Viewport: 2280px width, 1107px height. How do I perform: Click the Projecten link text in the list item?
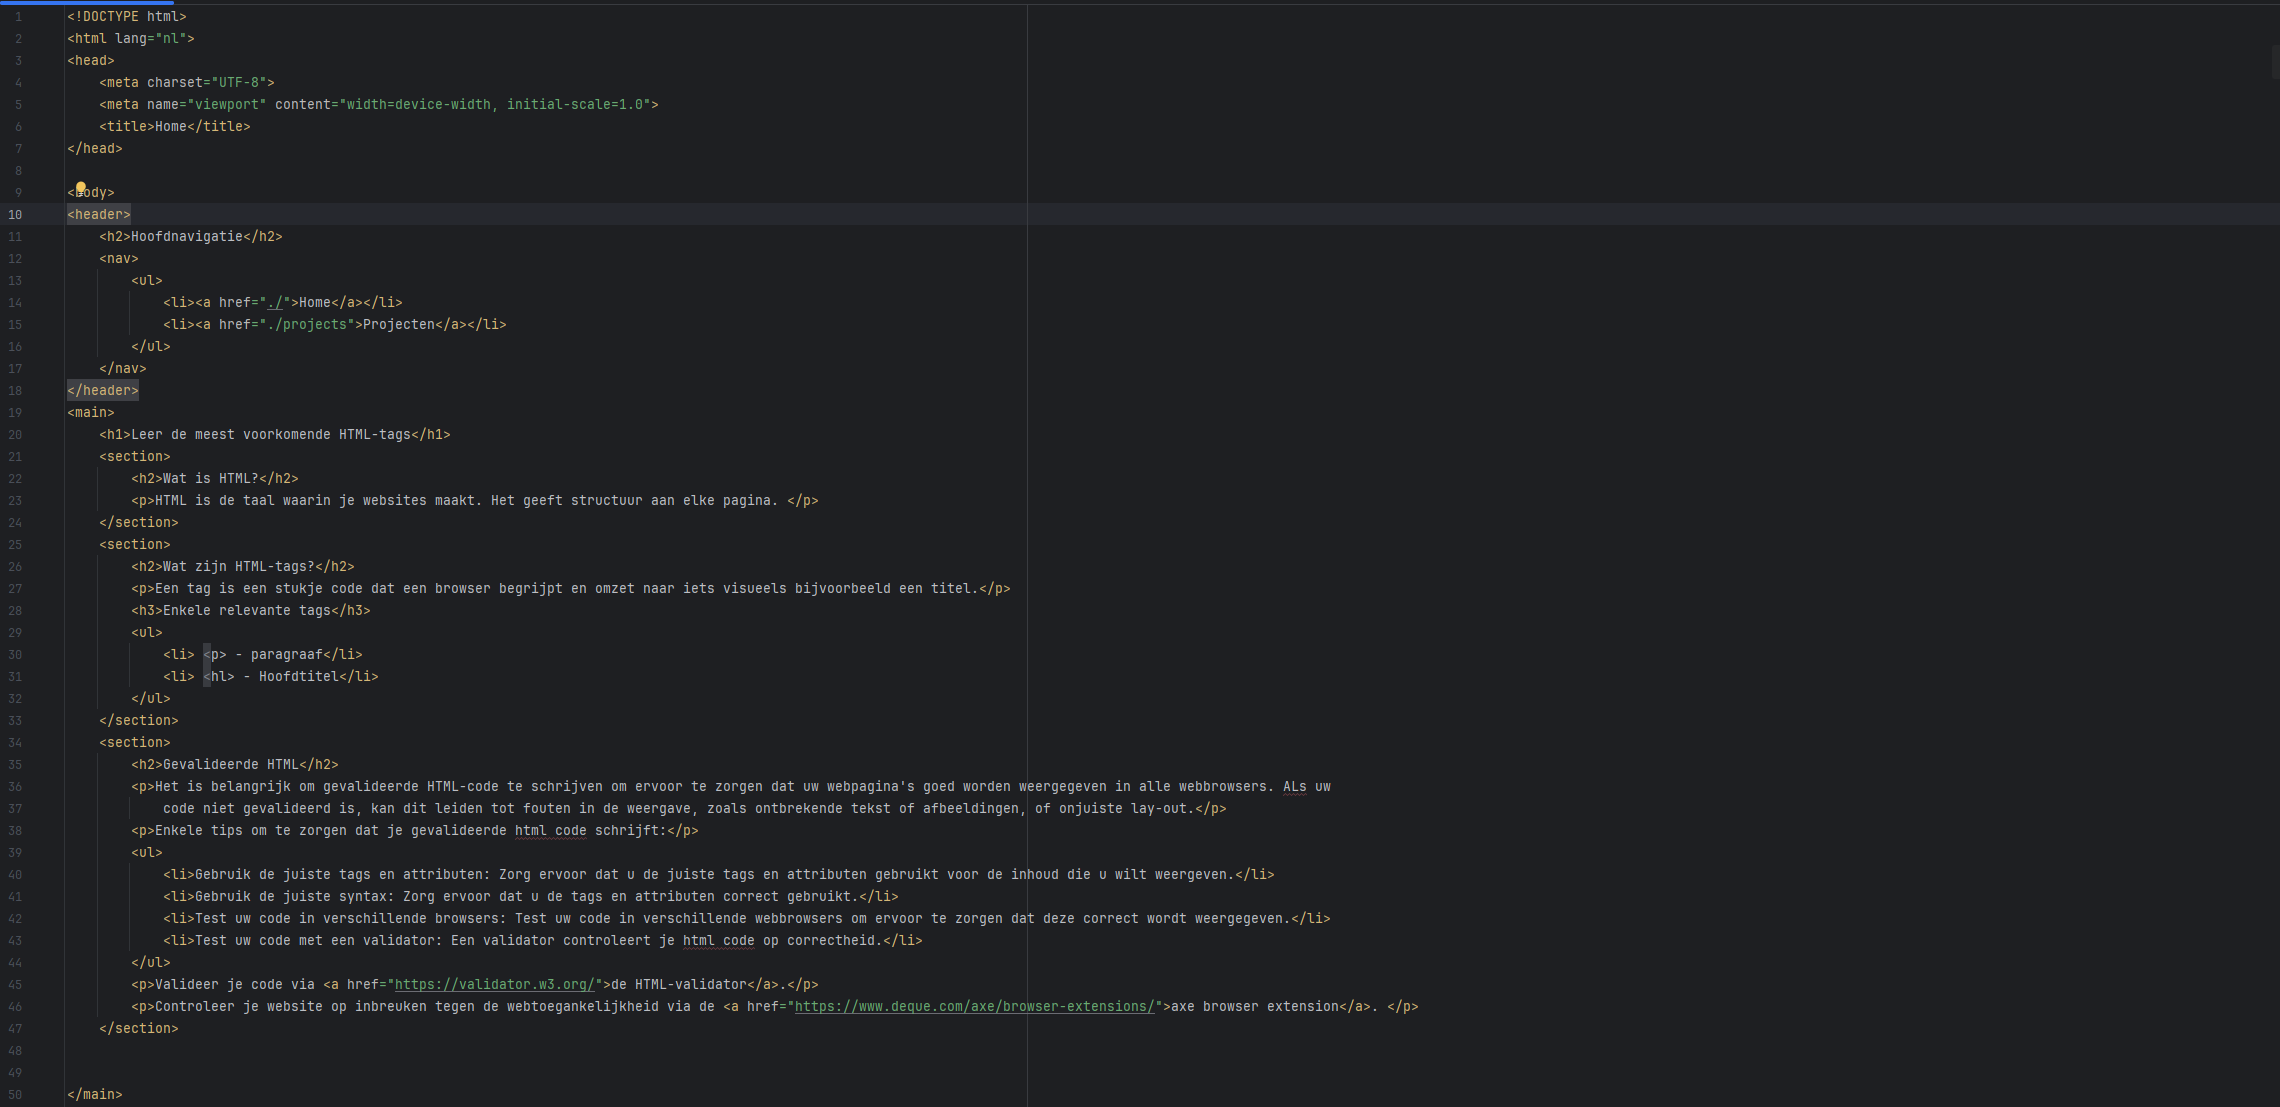click(399, 325)
